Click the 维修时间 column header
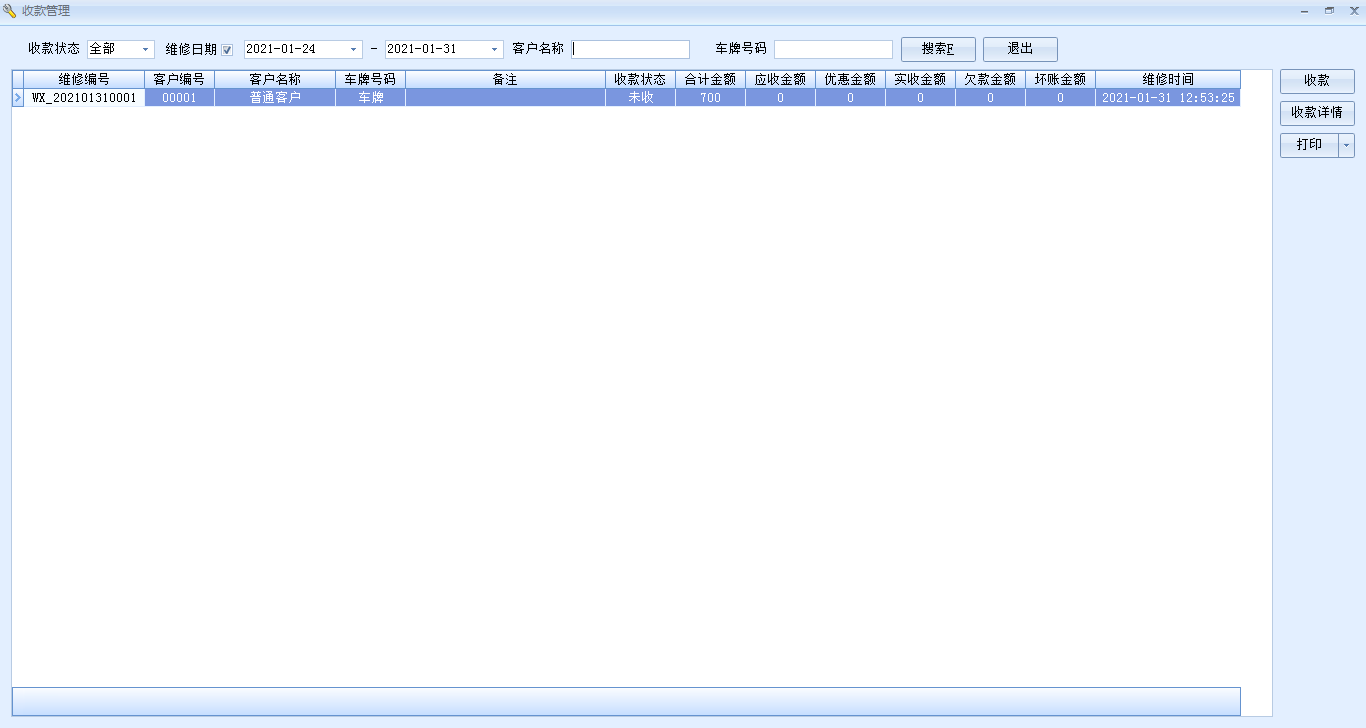Viewport: 1366px width, 728px height. point(1168,79)
